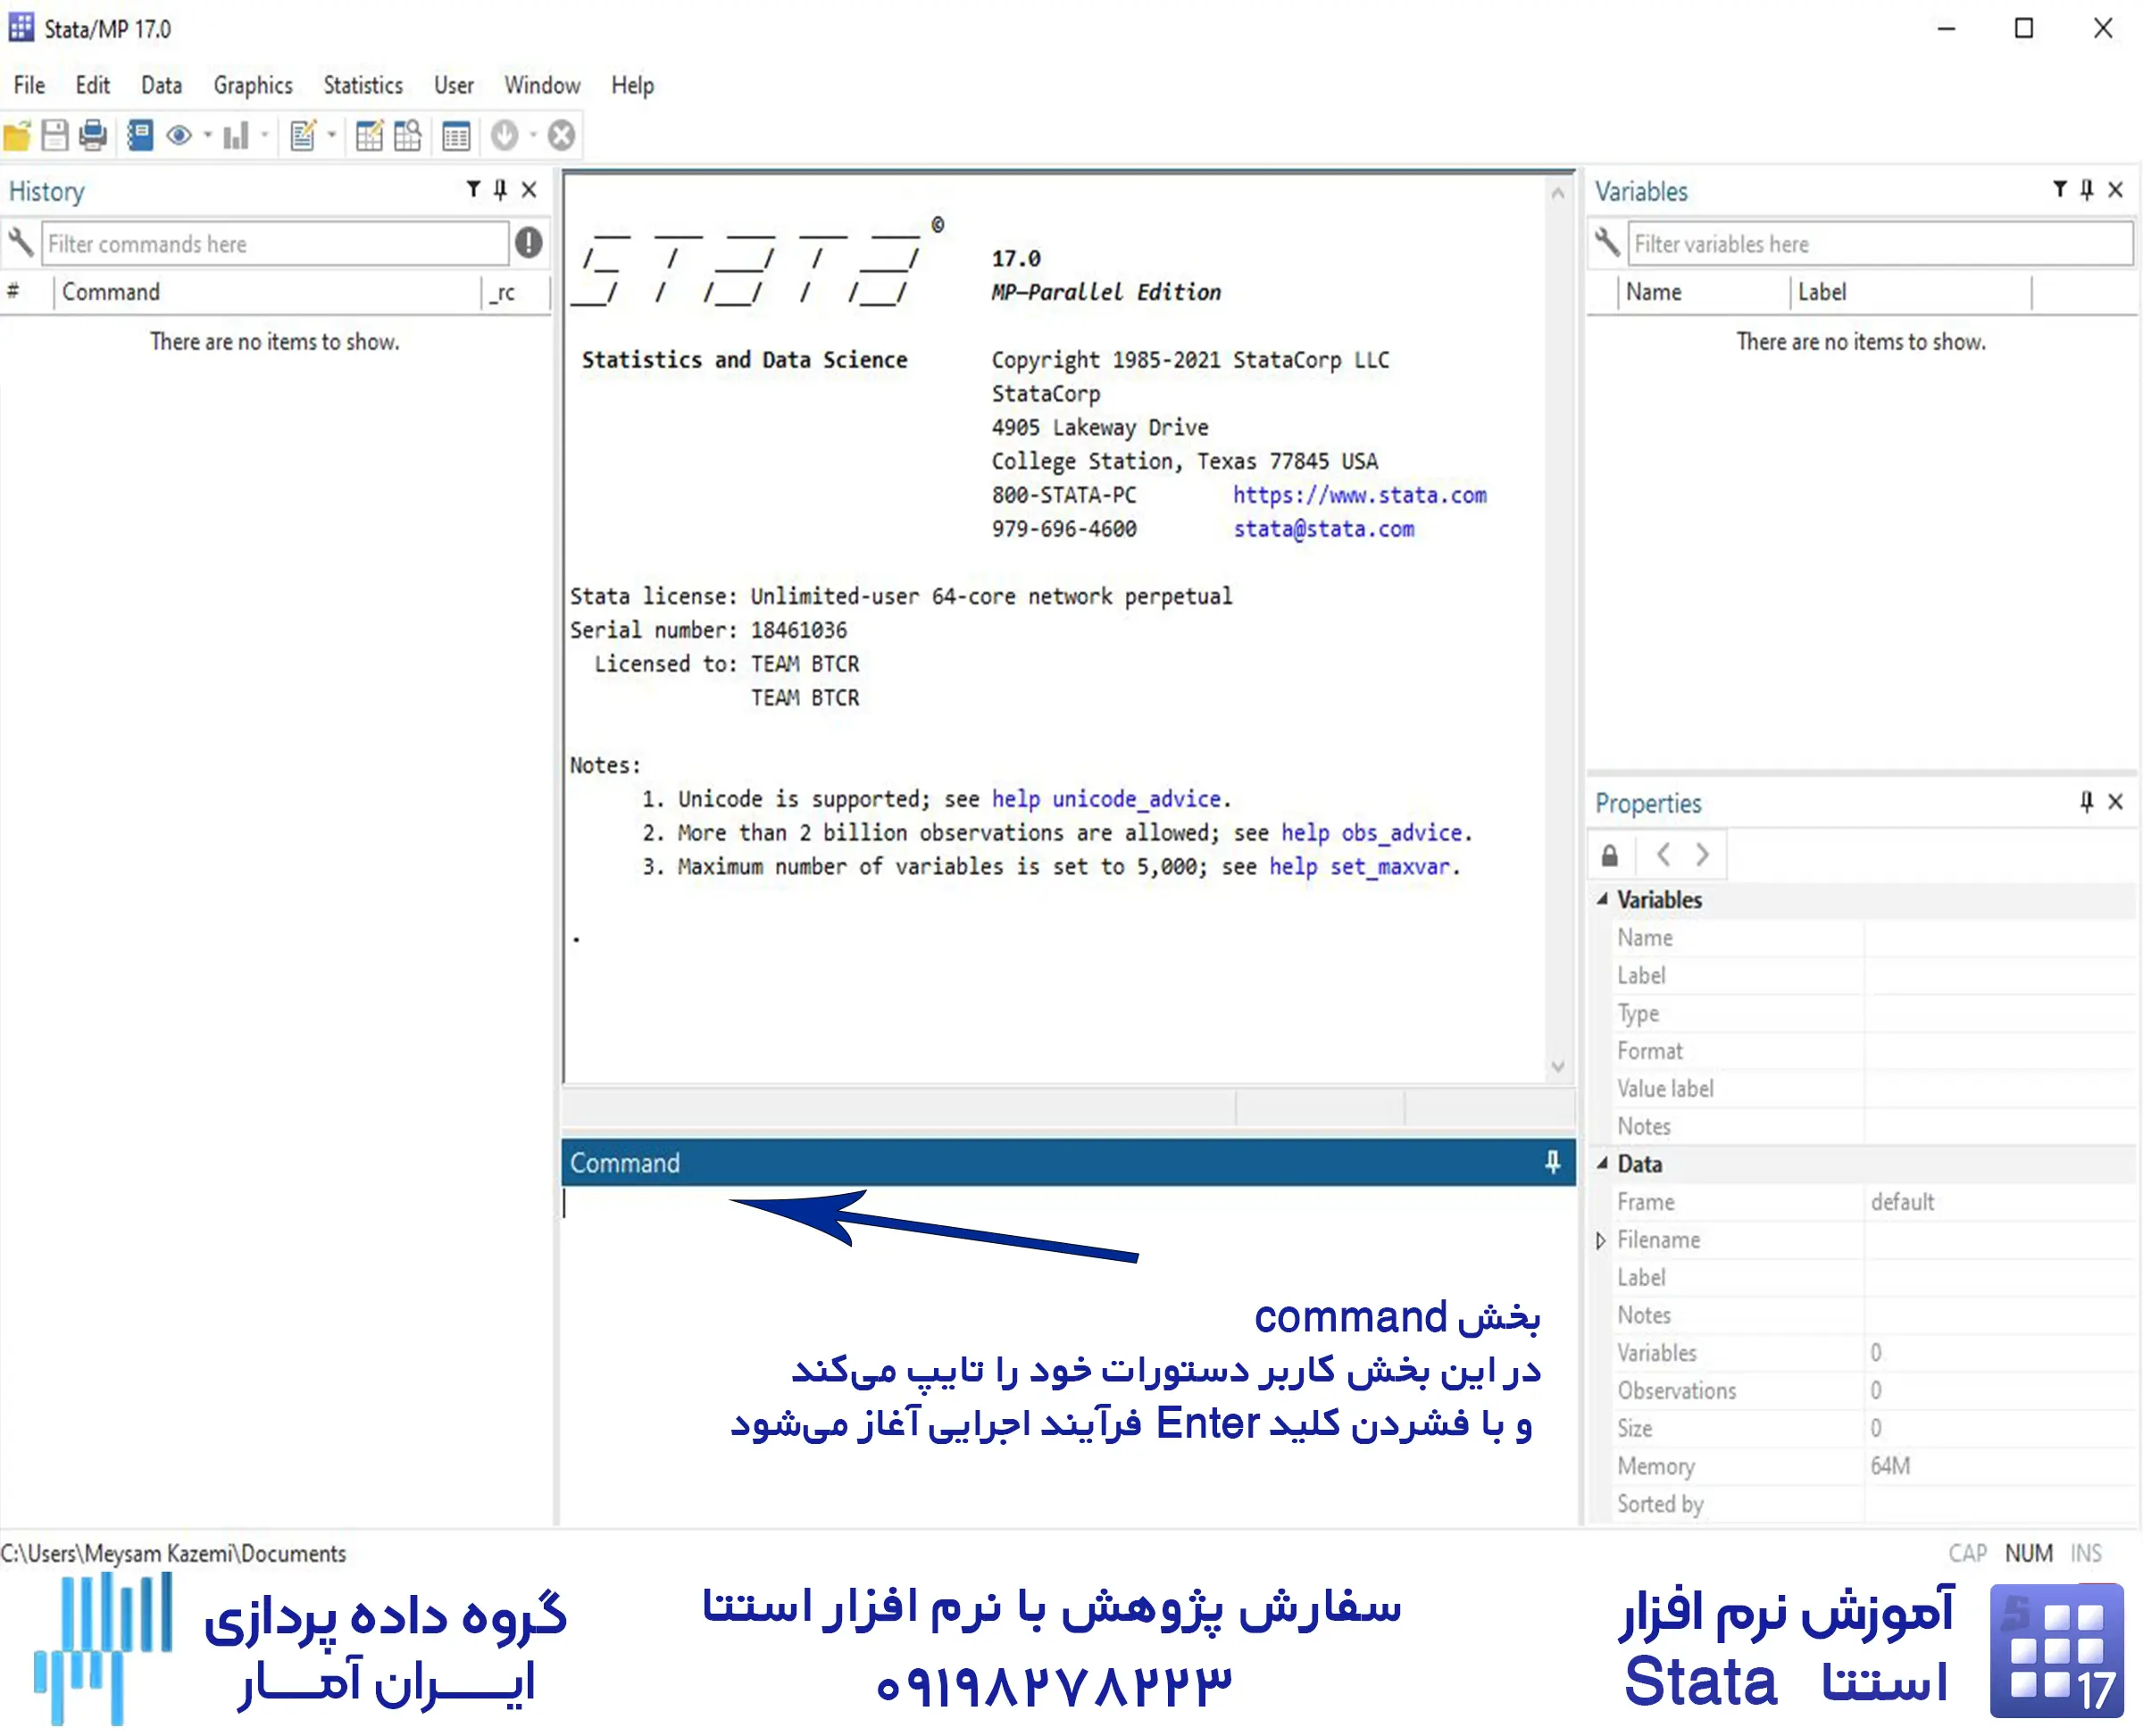The height and width of the screenshot is (1736, 2143).
Task: Click the Graph toolbar icon
Action: (236, 136)
